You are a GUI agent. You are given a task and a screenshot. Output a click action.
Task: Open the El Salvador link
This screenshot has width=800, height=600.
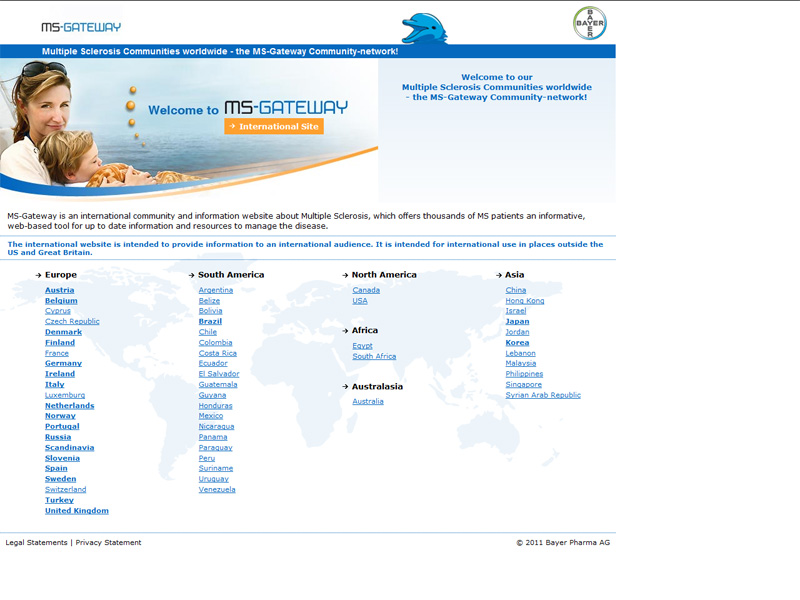219,374
